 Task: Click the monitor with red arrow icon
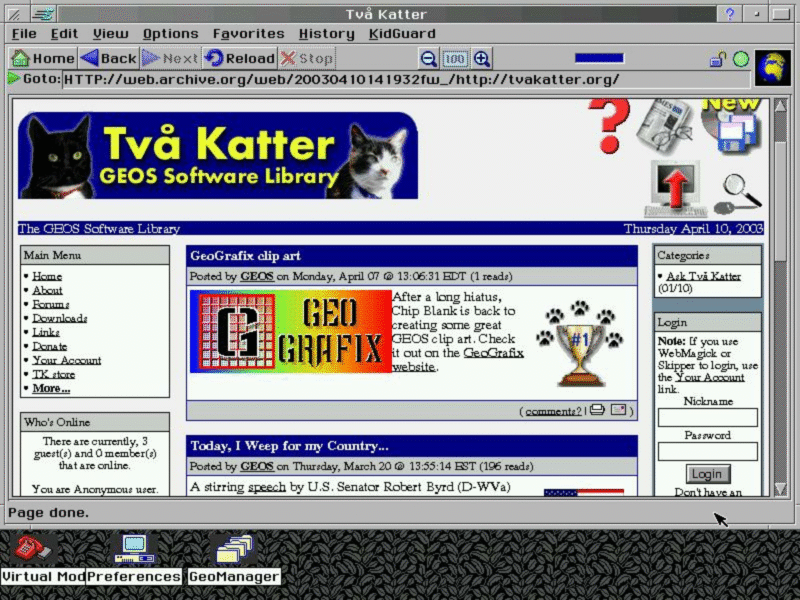674,189
